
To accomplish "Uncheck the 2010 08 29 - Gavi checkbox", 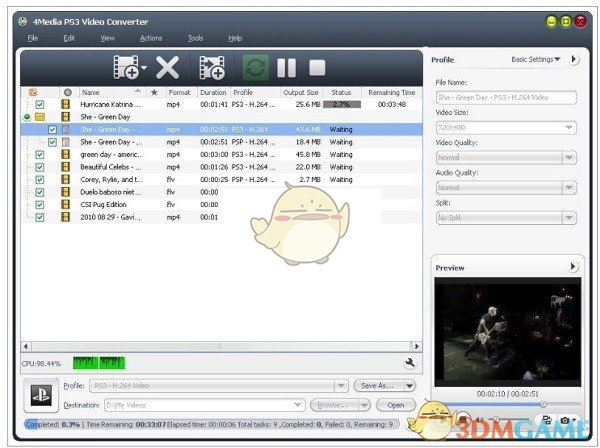I will (x=40, y=217).
